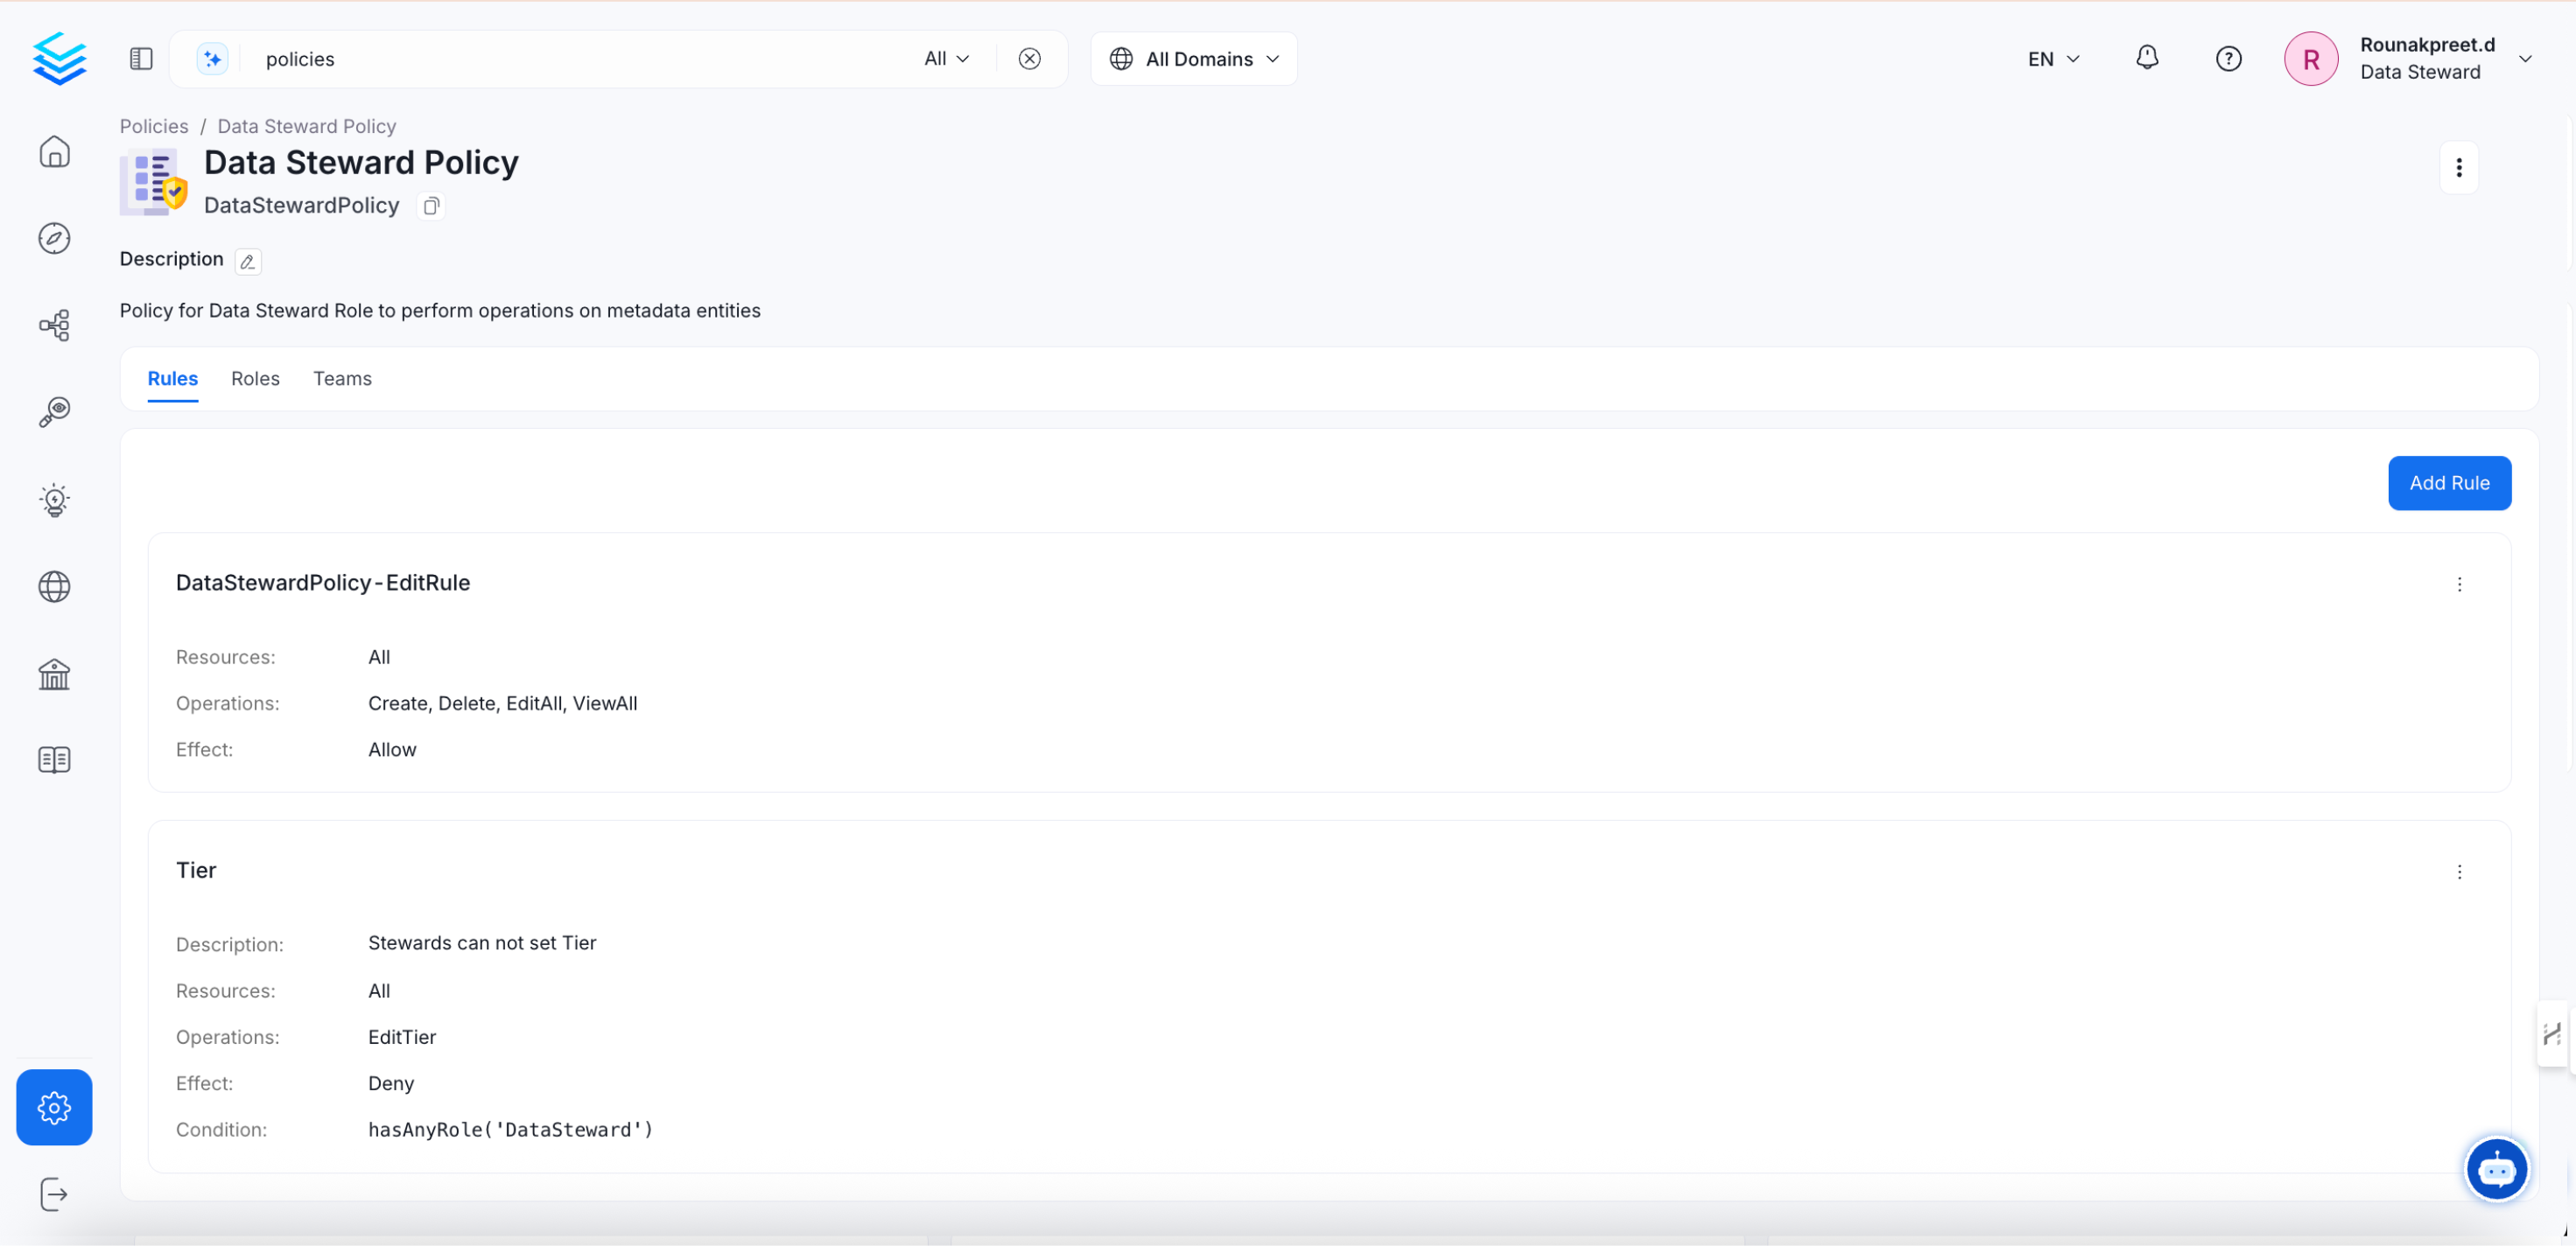Switch to the Roles tab
The height and width of the screenshot is (1246, 2576).
click(x=255, y=379)
